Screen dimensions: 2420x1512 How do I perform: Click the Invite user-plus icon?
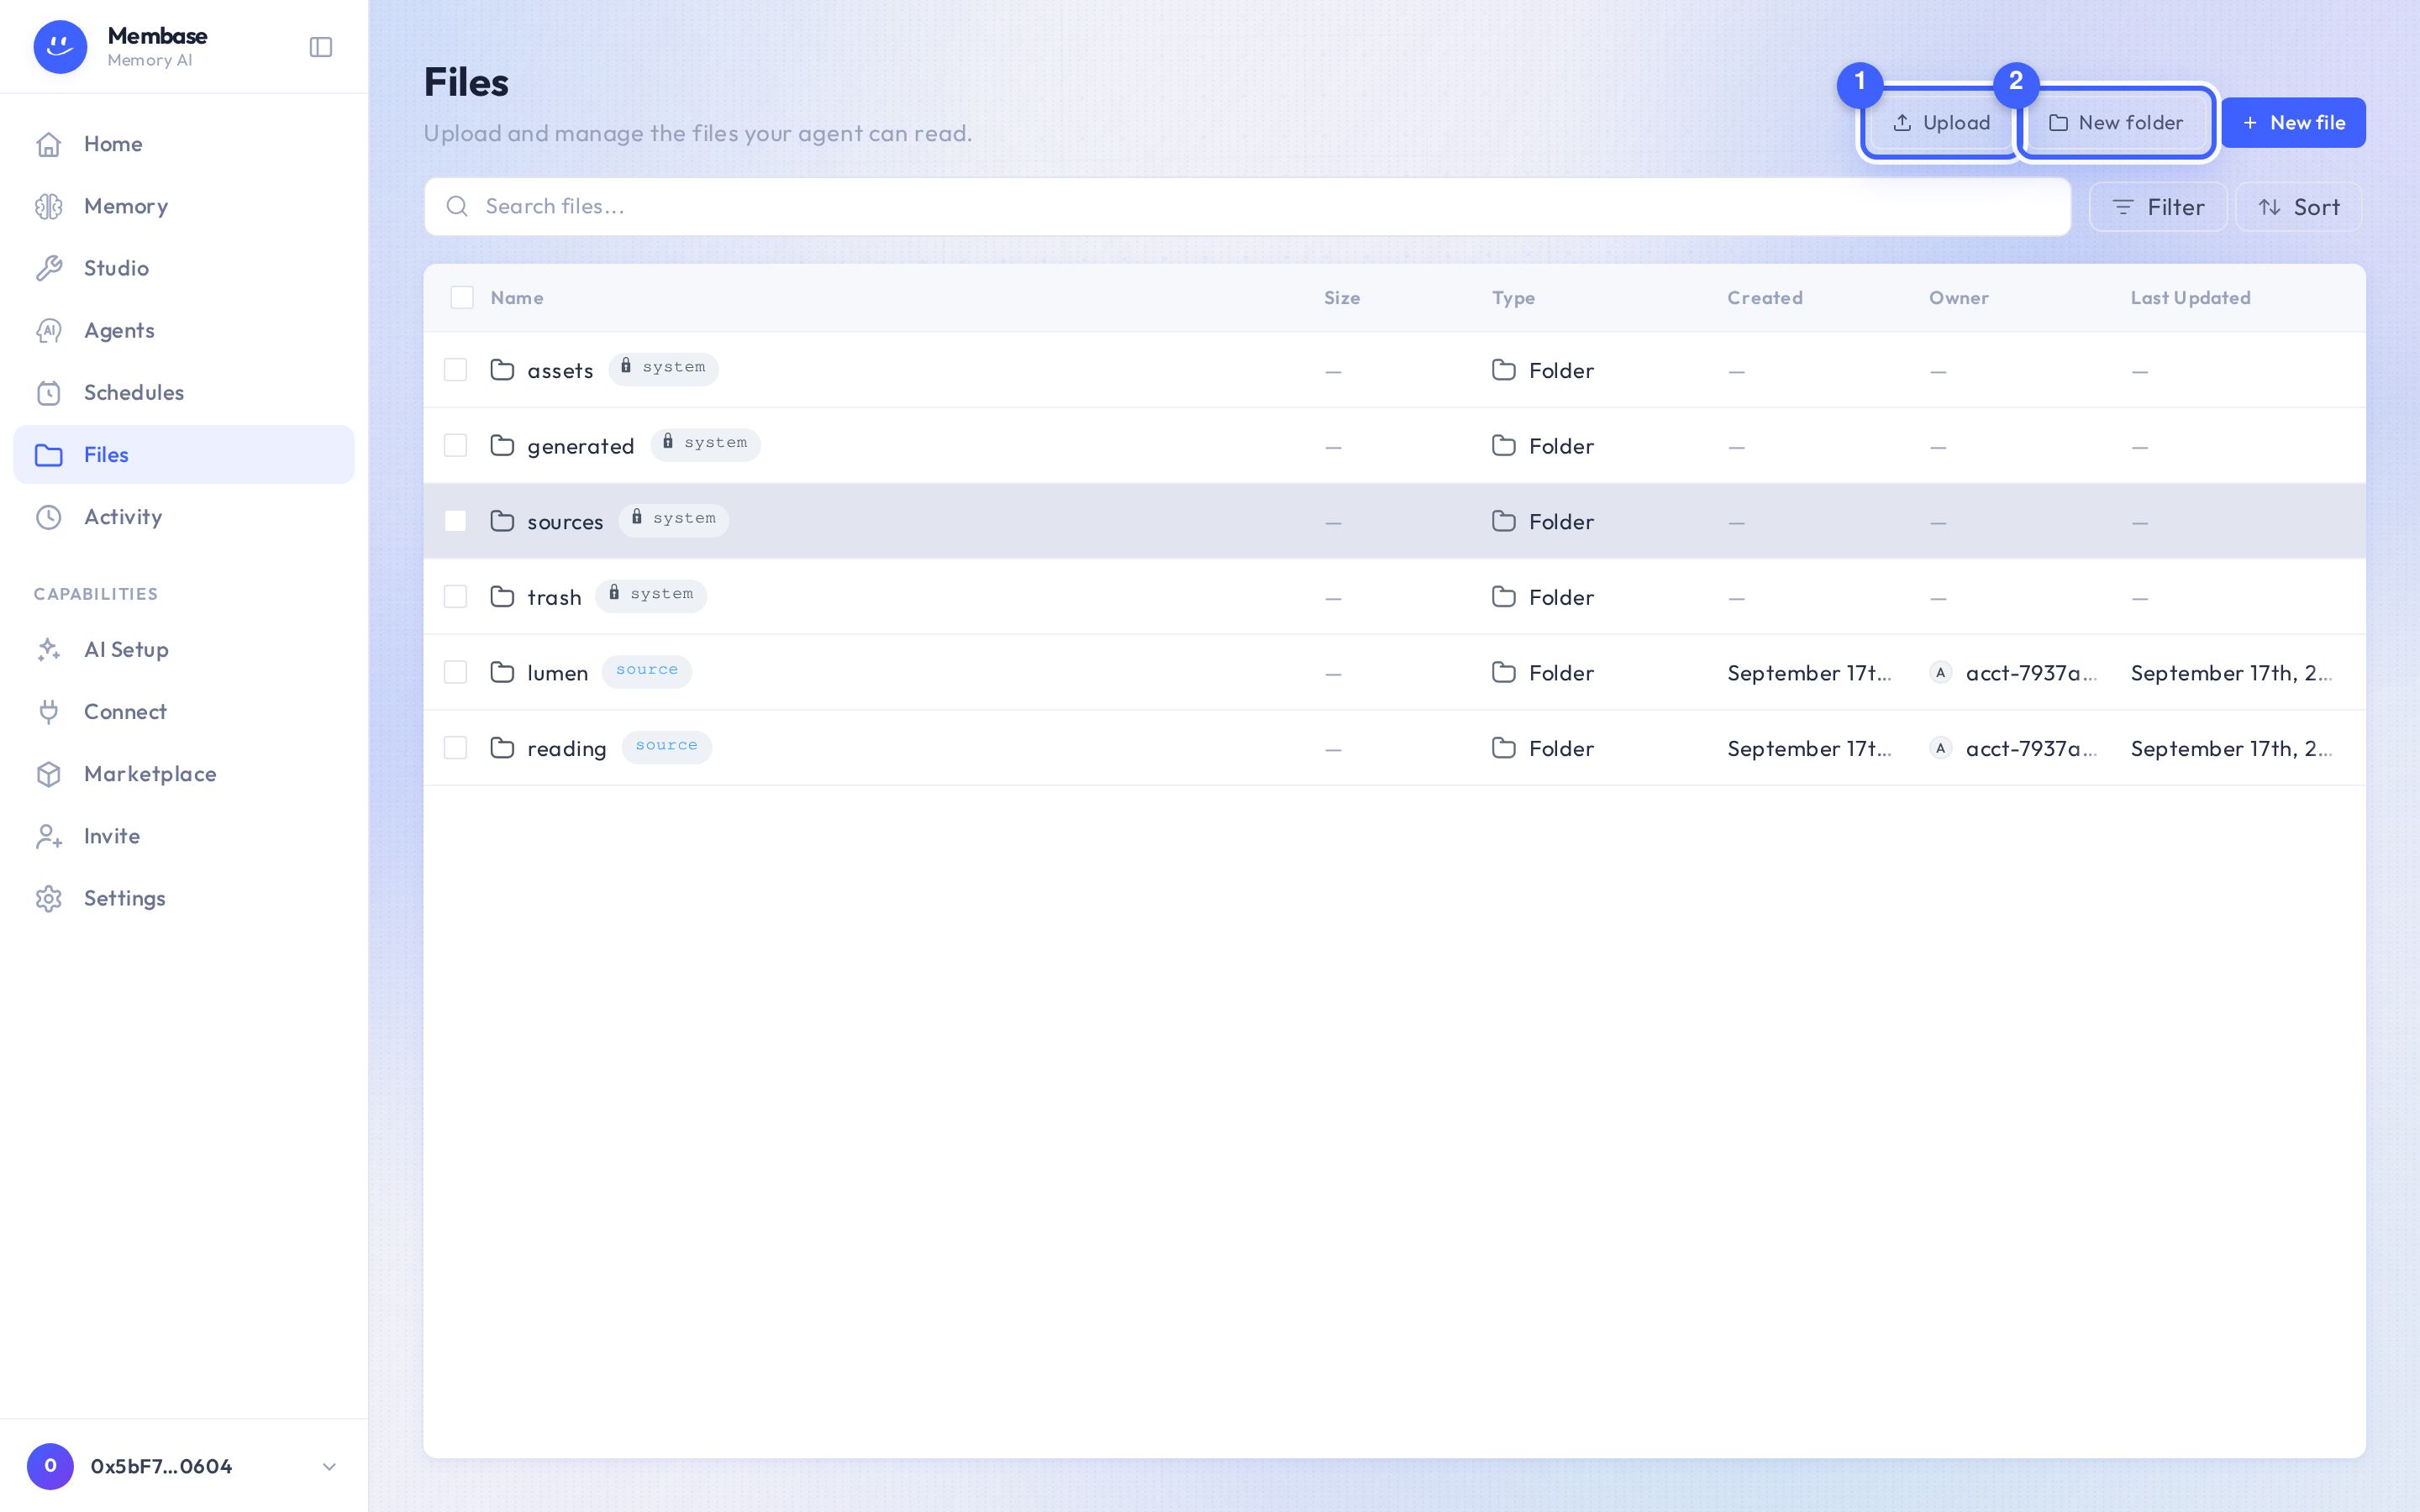(49, 836)
